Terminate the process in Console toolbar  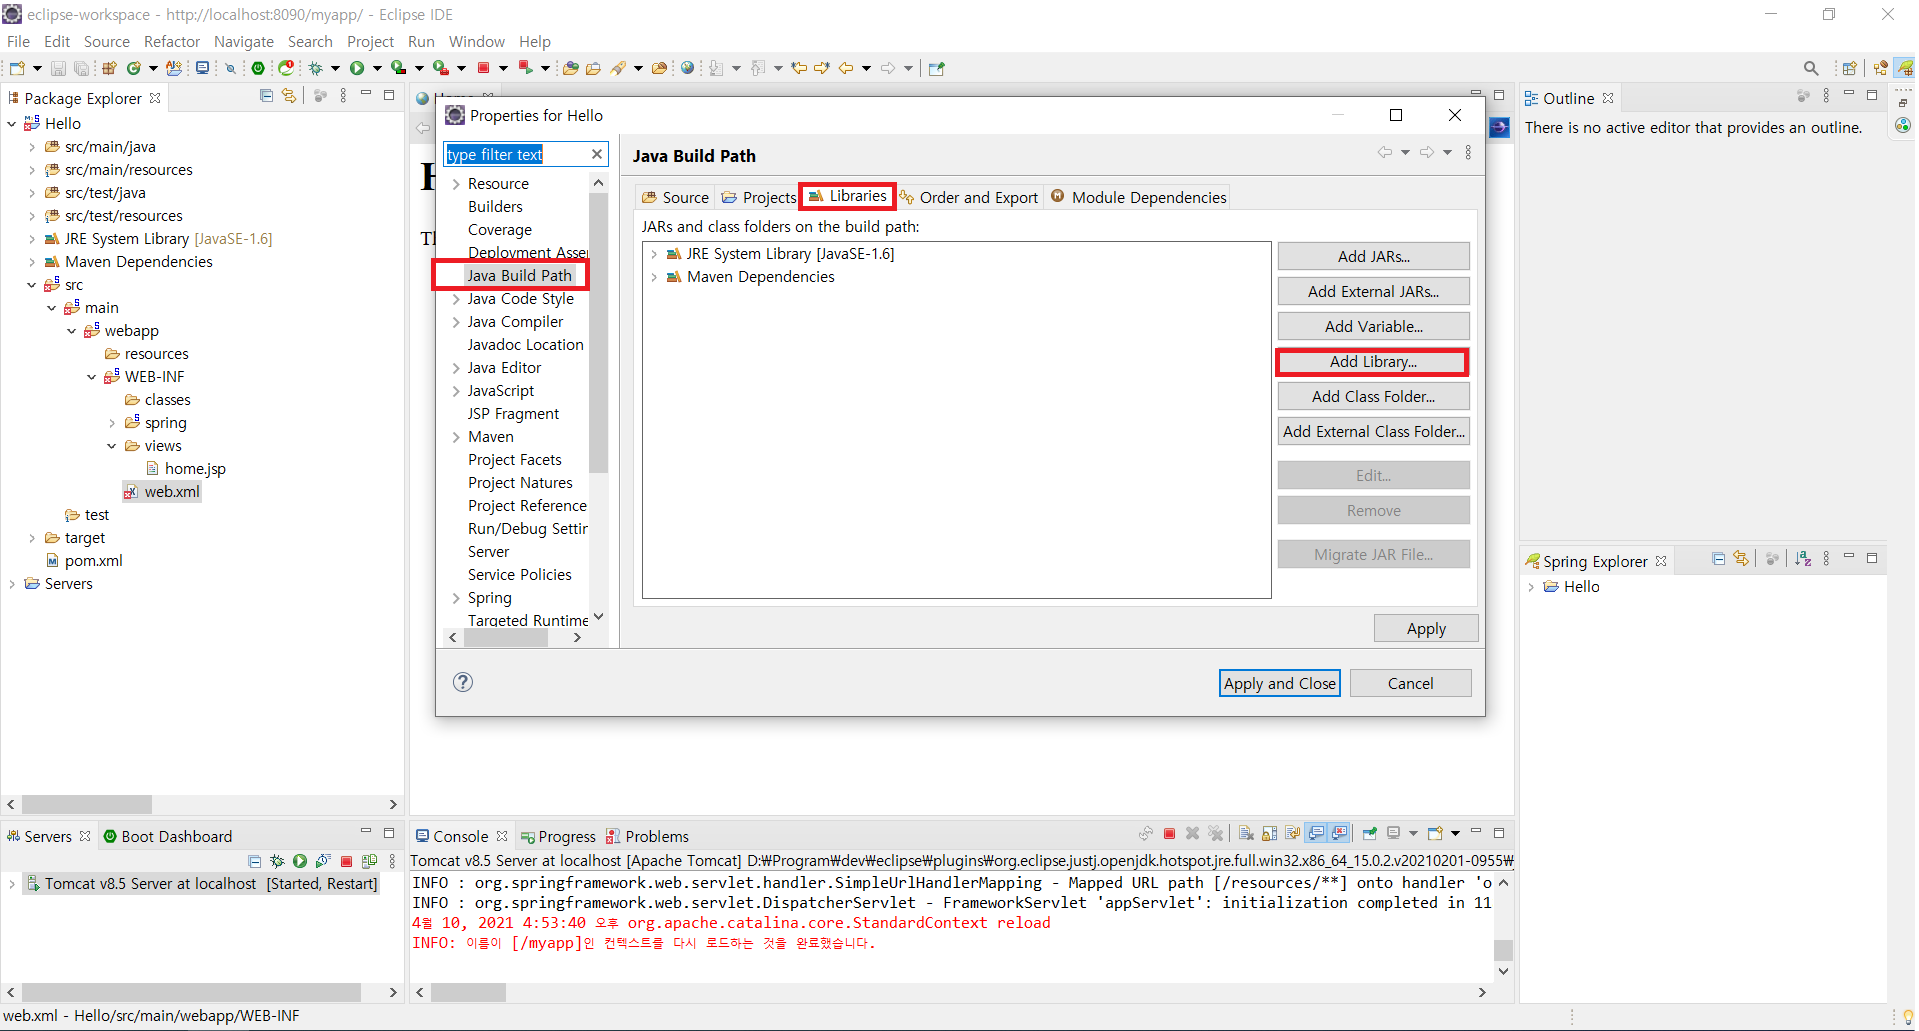tap(1169, 833)
